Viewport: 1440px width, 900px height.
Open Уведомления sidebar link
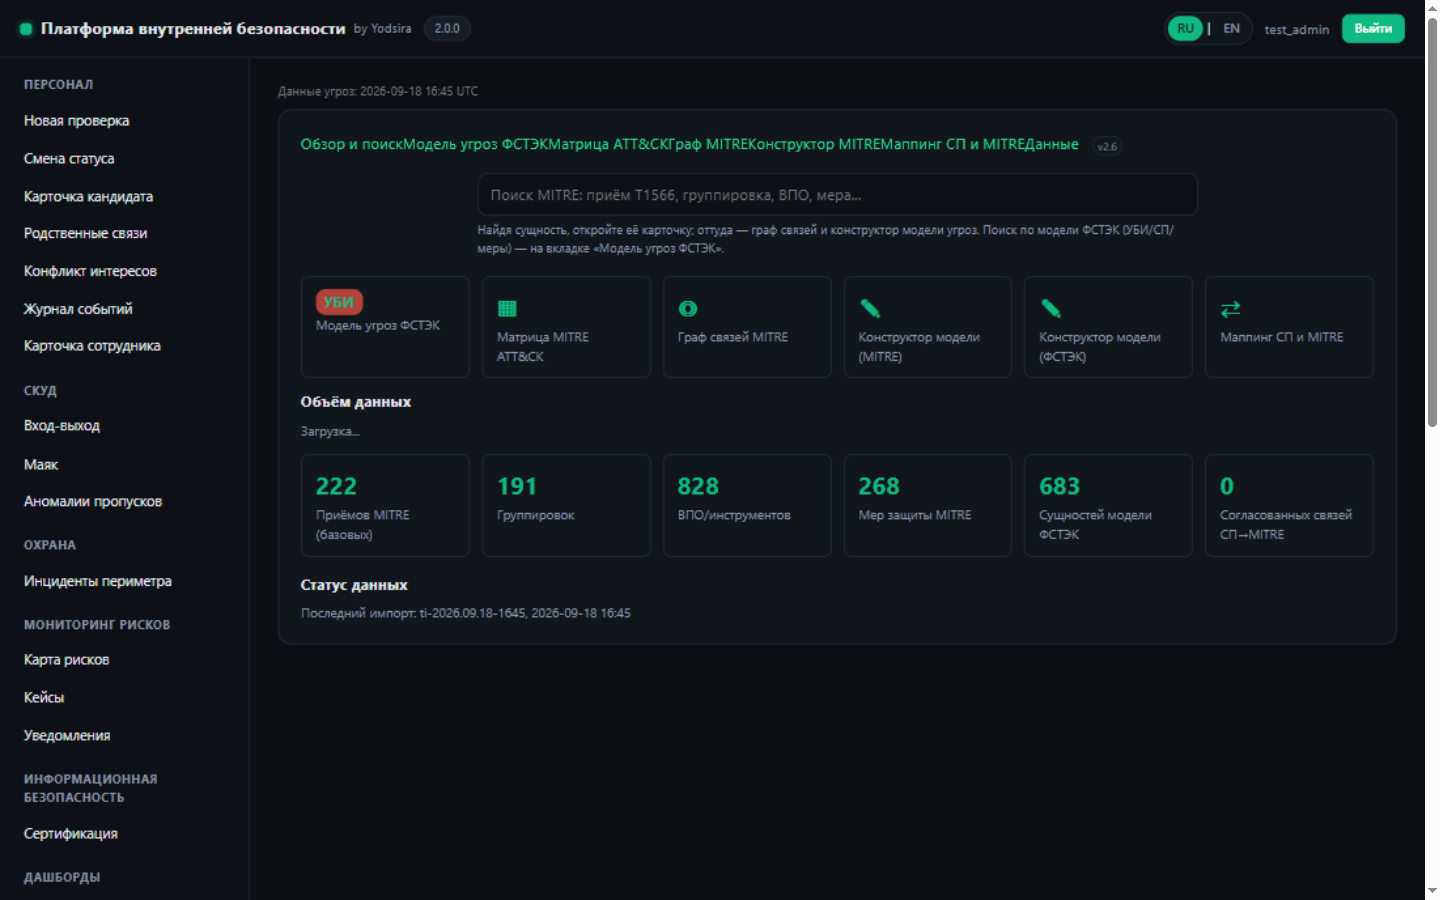67,735
